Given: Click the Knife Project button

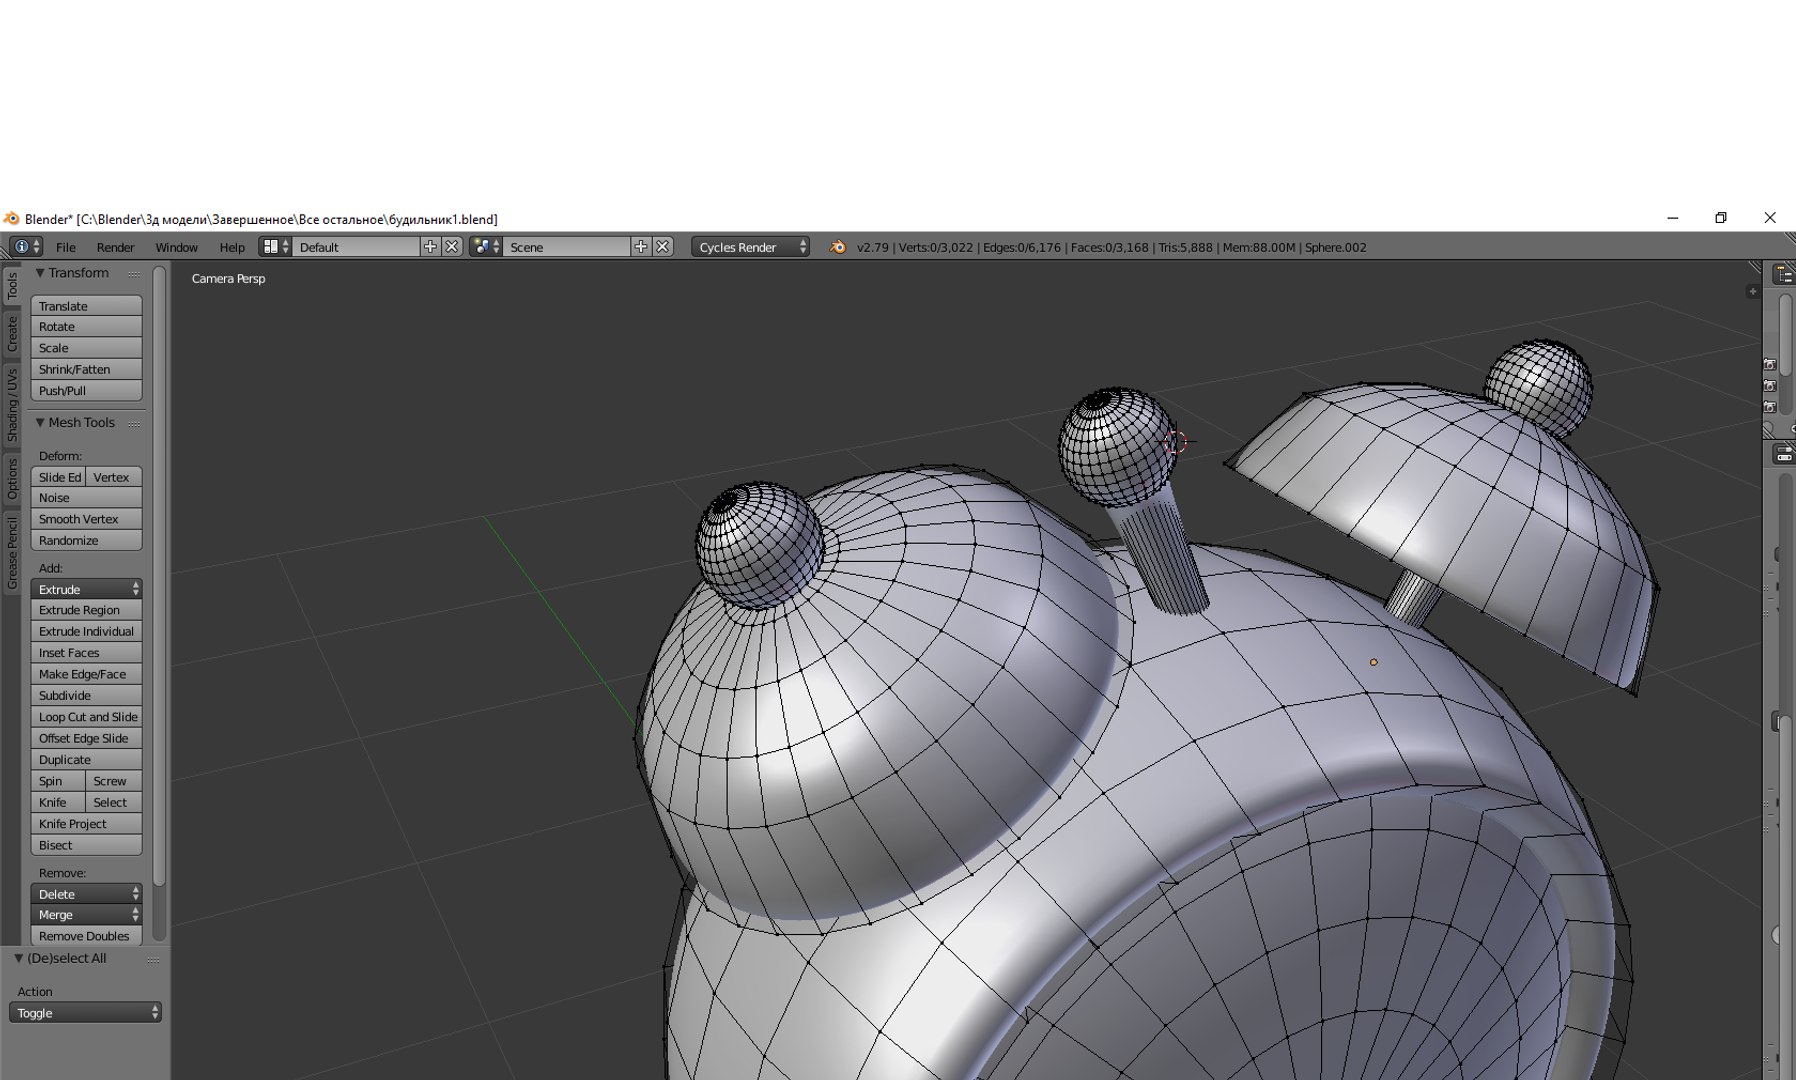Looking at the screenshot, I should (x=86, y=824).
